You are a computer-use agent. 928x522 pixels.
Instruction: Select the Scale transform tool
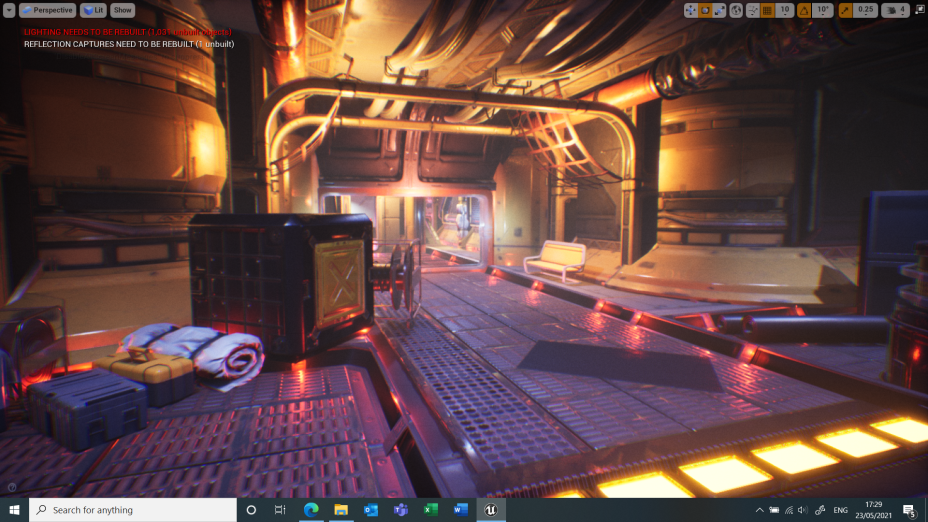pyautogui.click(x=719, y=10)
